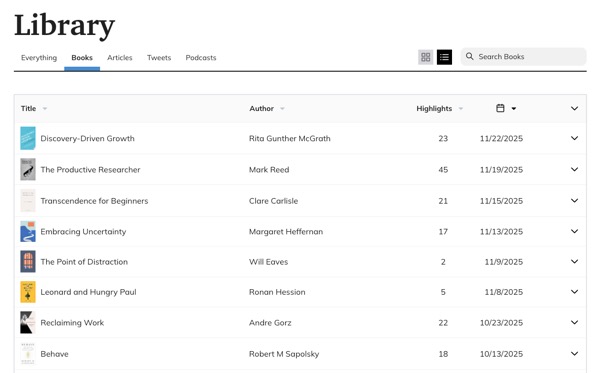Image resolution: width=600 pixels, height=373 pixels.
Task: Click the date 11/22/2025
Action: [x=501, y=138]
